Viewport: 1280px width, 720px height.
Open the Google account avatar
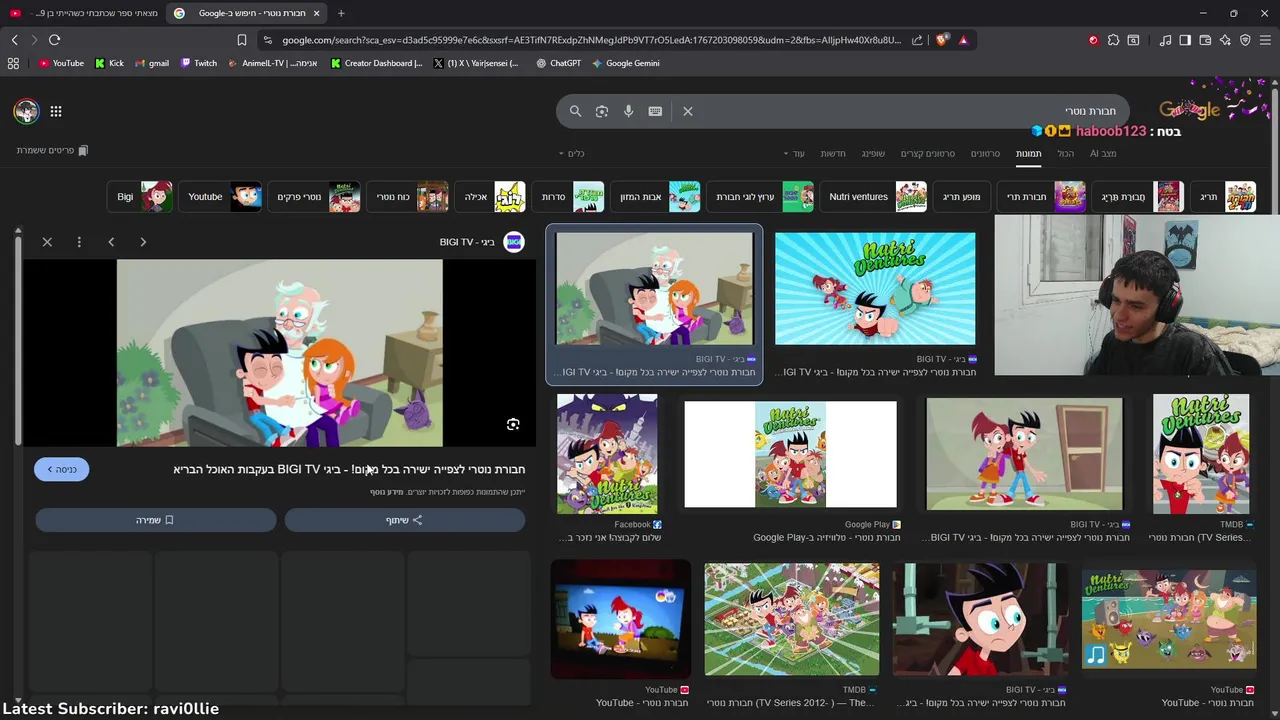pos(26,111)
